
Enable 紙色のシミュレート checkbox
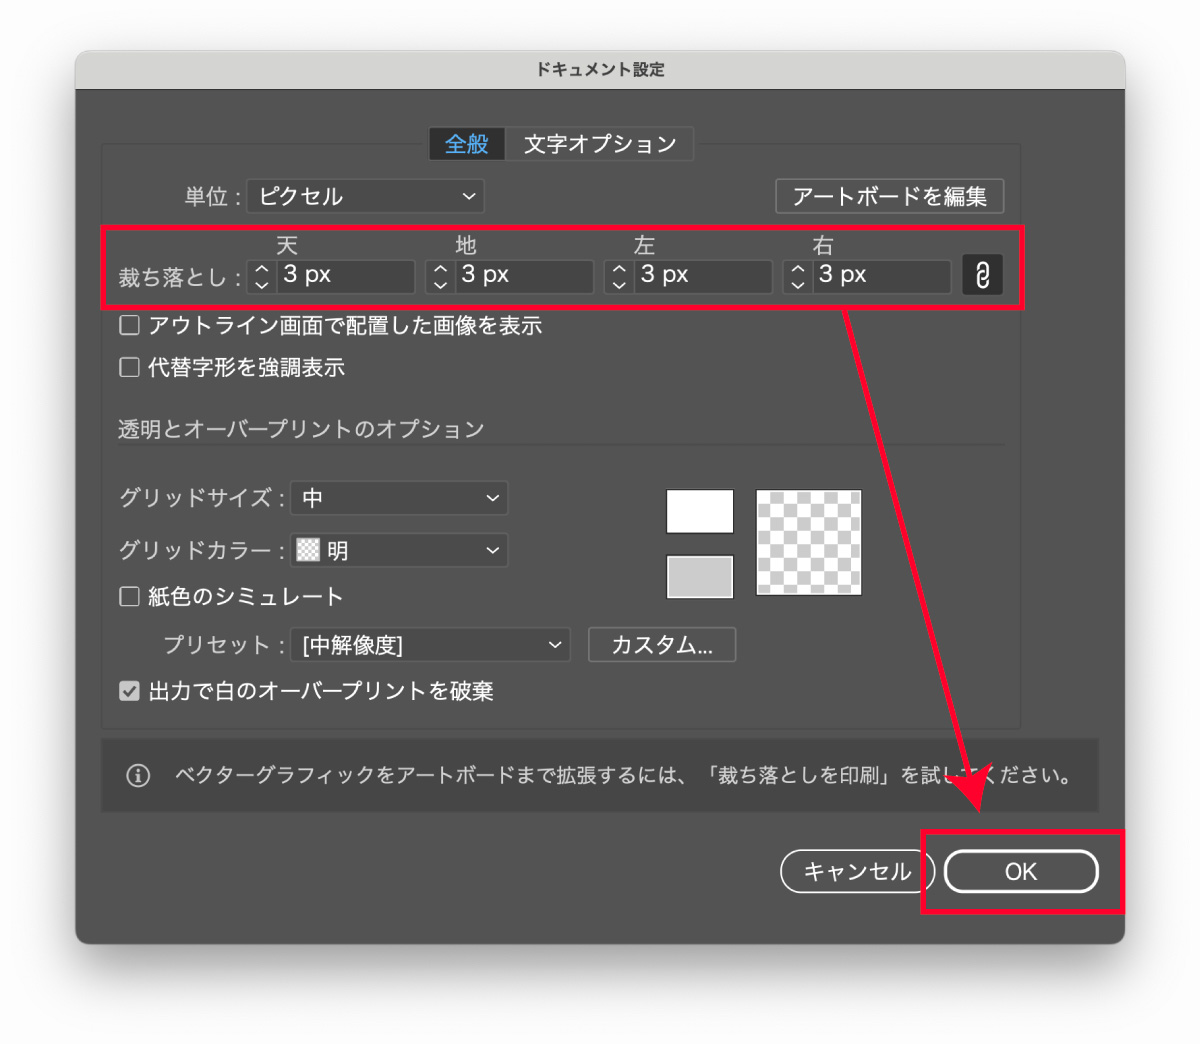[129, 597]
